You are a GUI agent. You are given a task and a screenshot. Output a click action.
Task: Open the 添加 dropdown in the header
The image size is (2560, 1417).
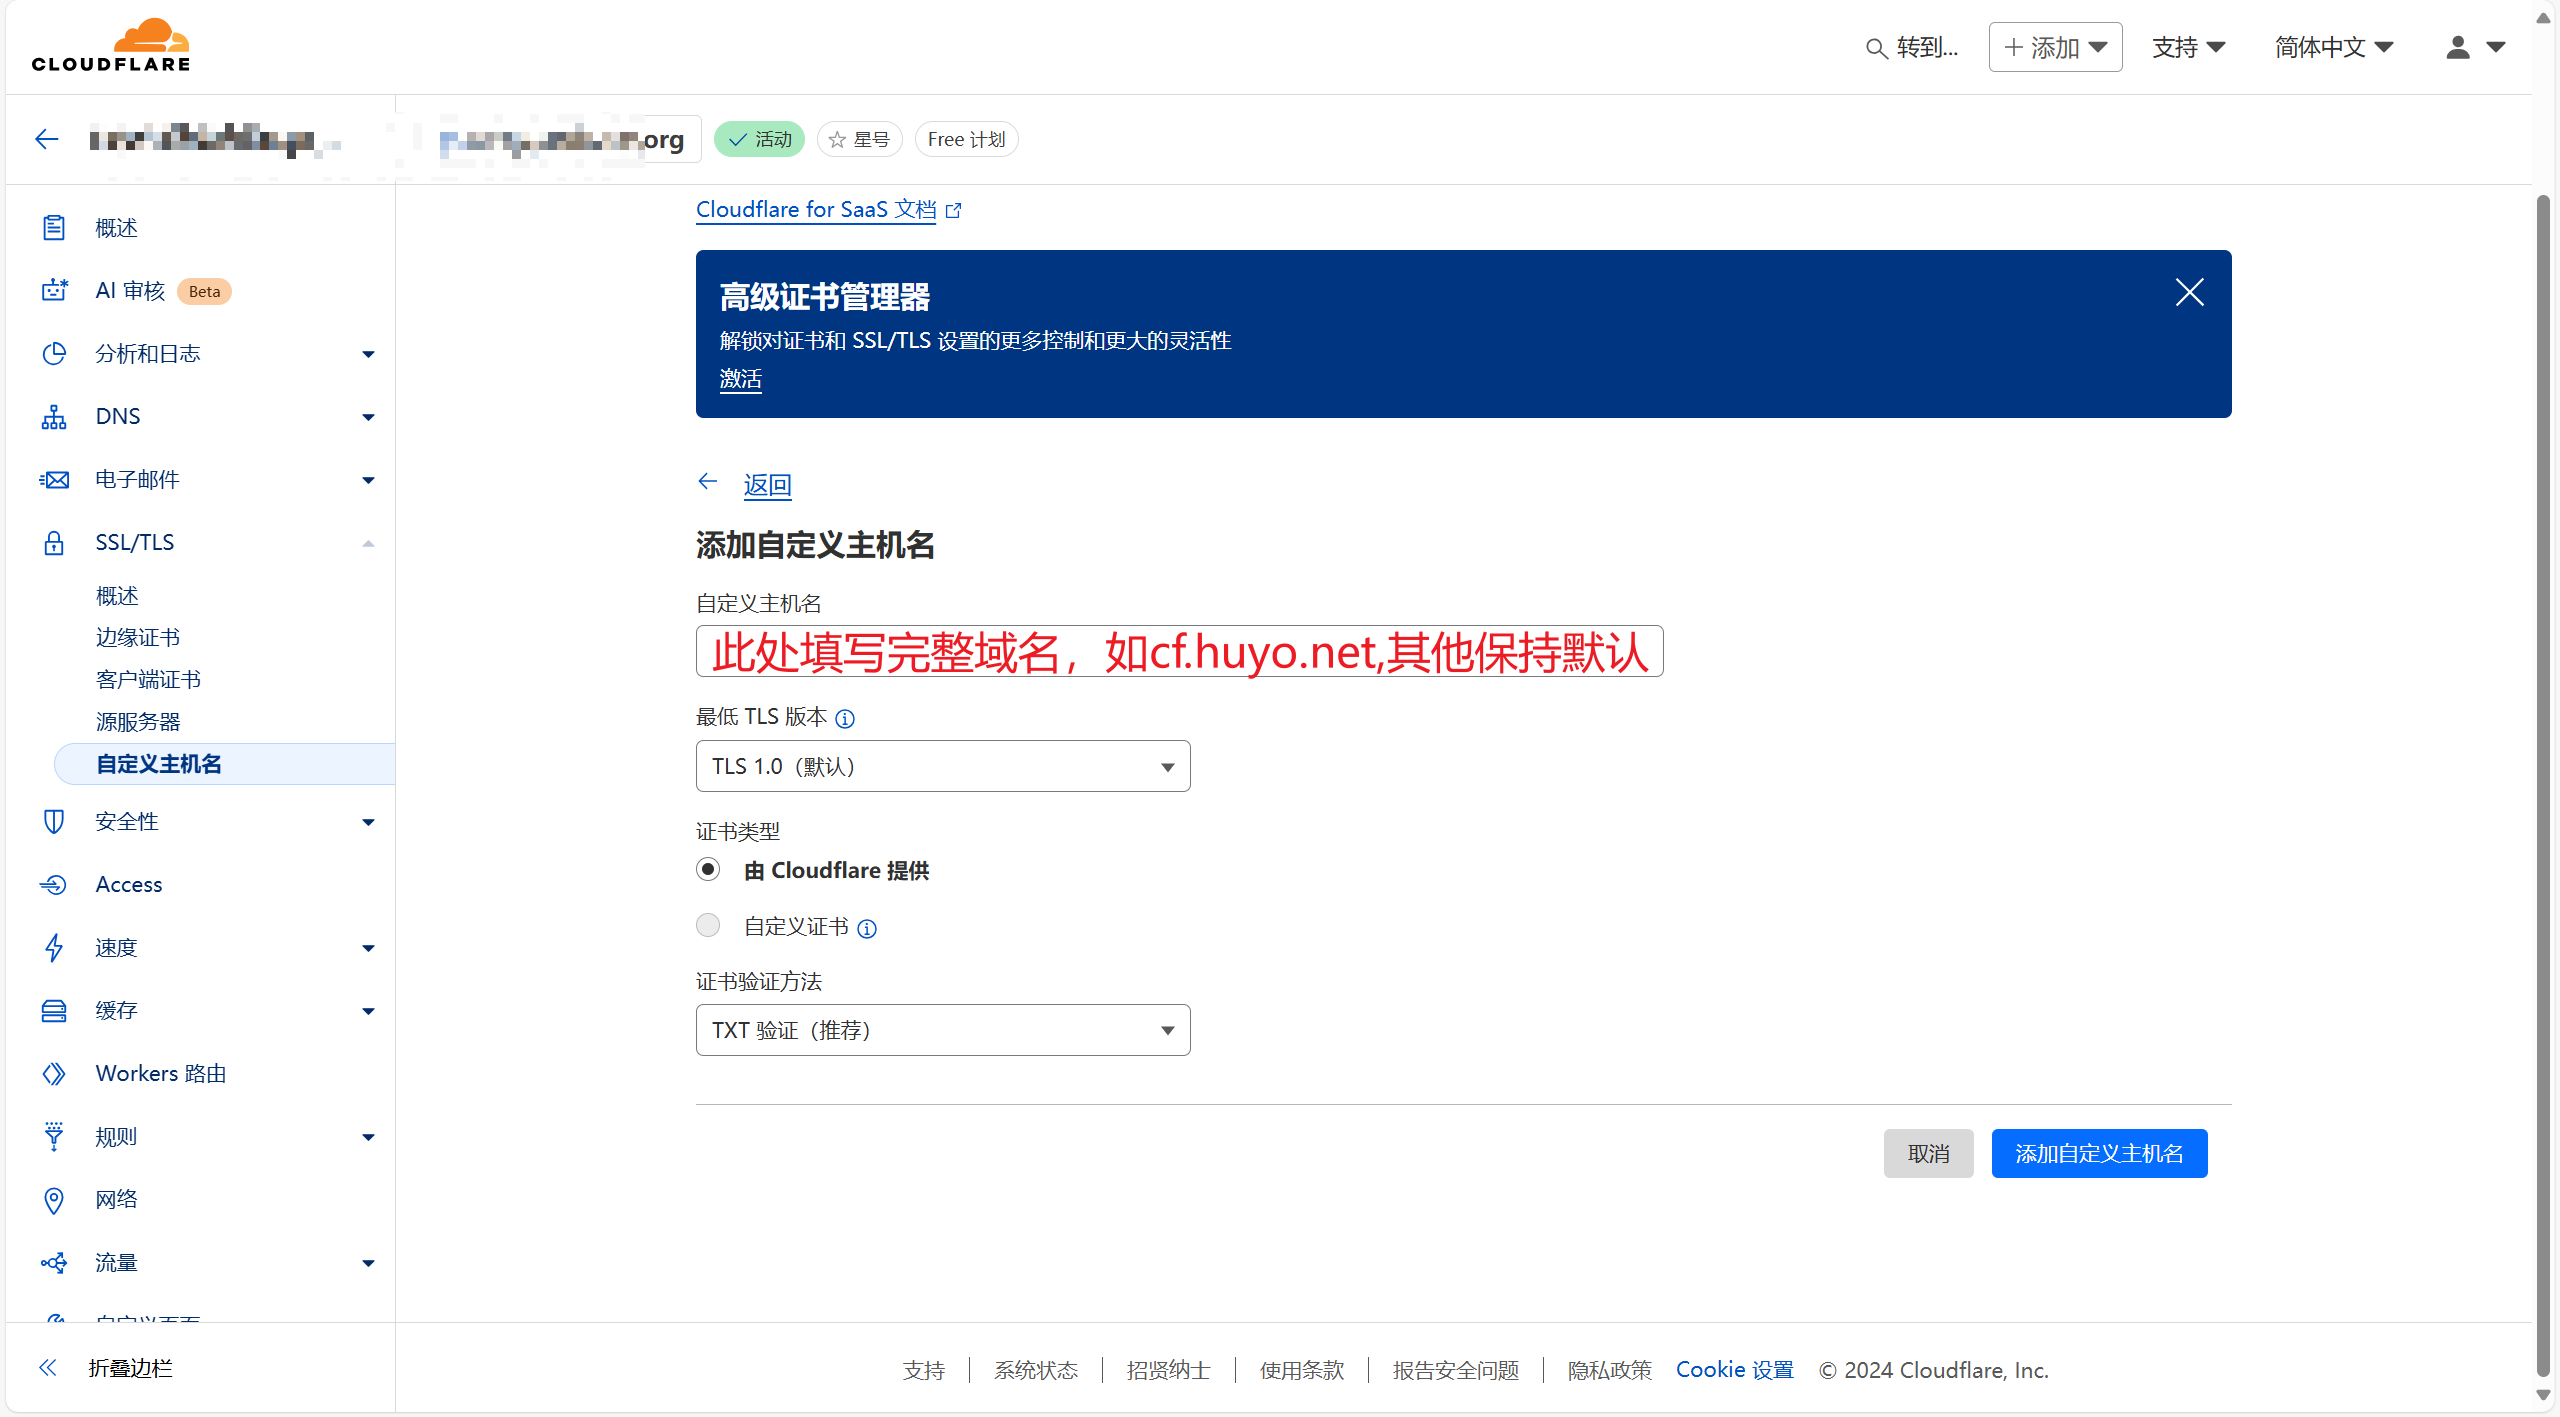[x=2055, y=47]
